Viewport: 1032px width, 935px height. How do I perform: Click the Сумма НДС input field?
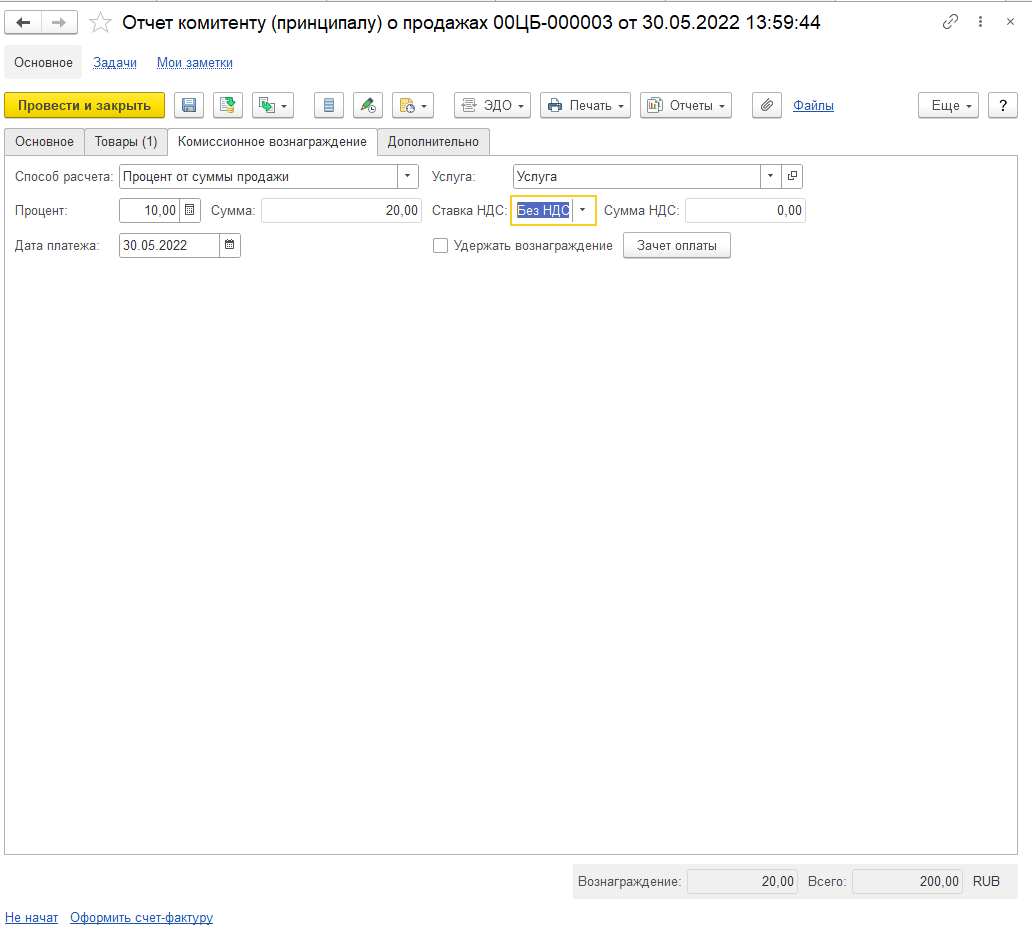[745, 211]
